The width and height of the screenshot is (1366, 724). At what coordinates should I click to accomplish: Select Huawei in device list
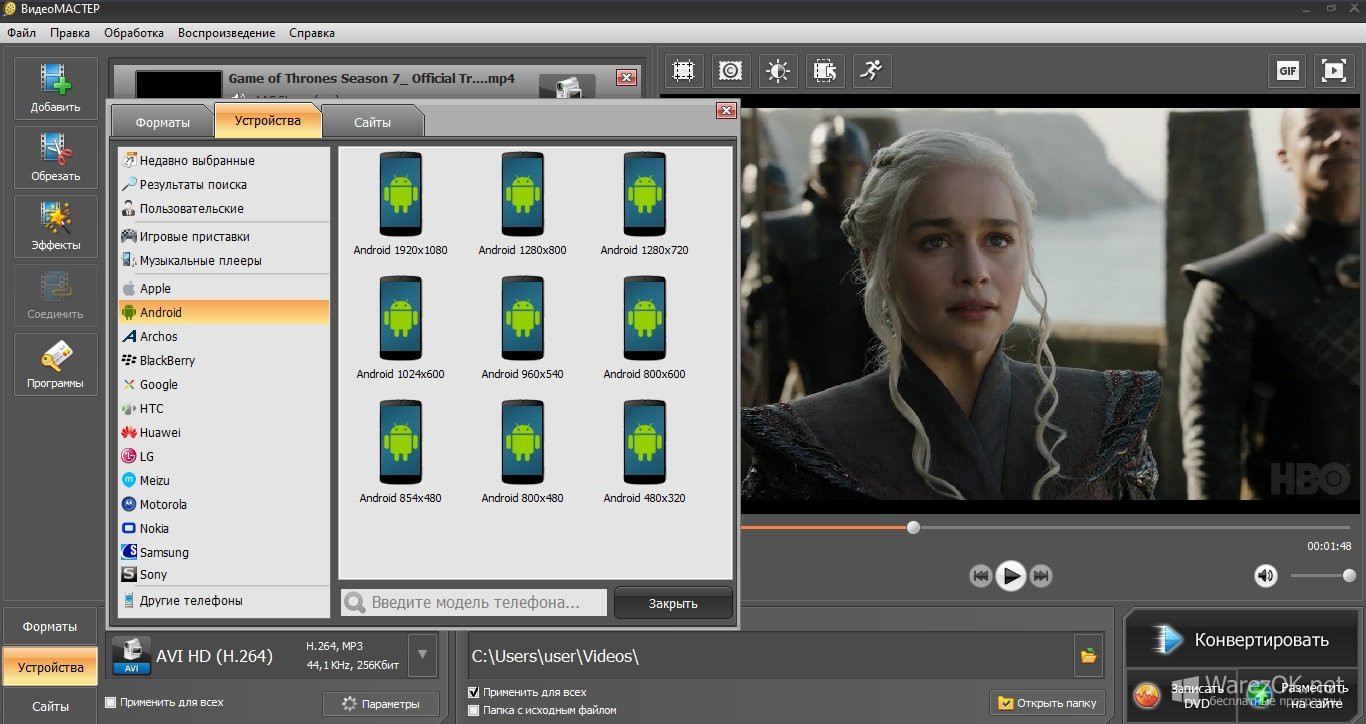224,432
